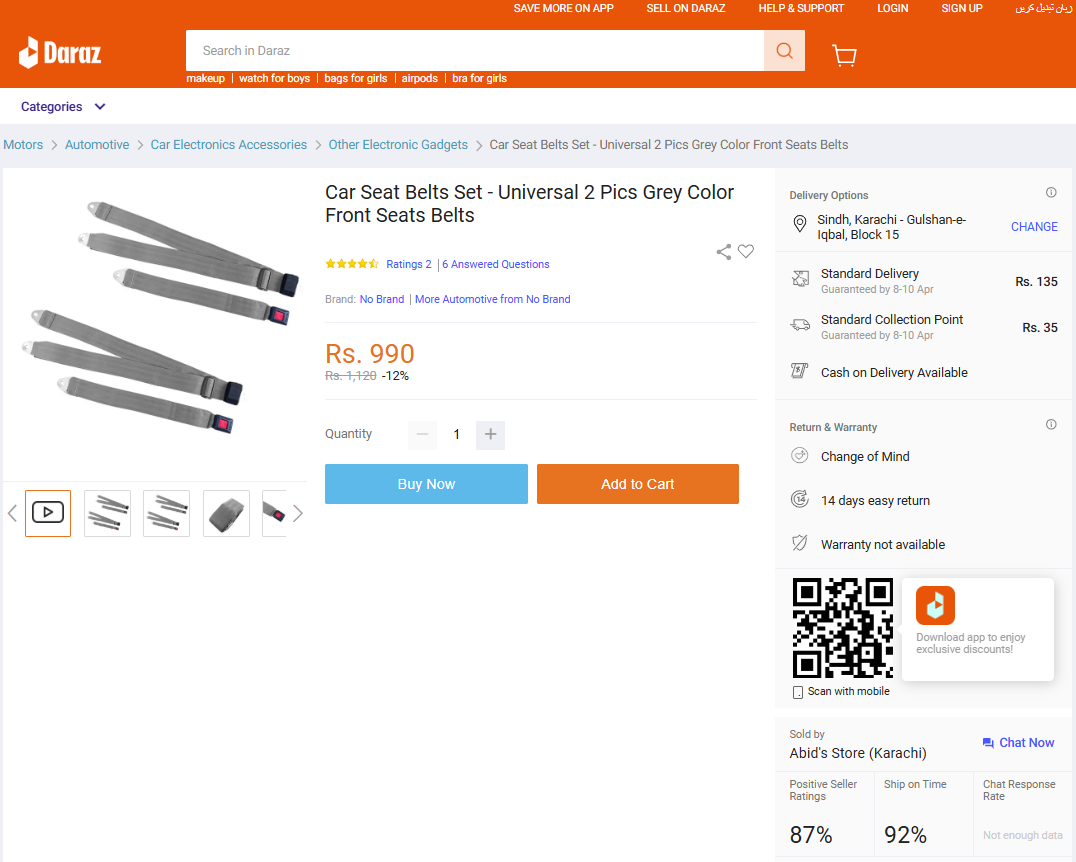This screenshot has width=1076, height=862.
Task: Click CHANGE delivery location
Action: (x=1034, y=226)
